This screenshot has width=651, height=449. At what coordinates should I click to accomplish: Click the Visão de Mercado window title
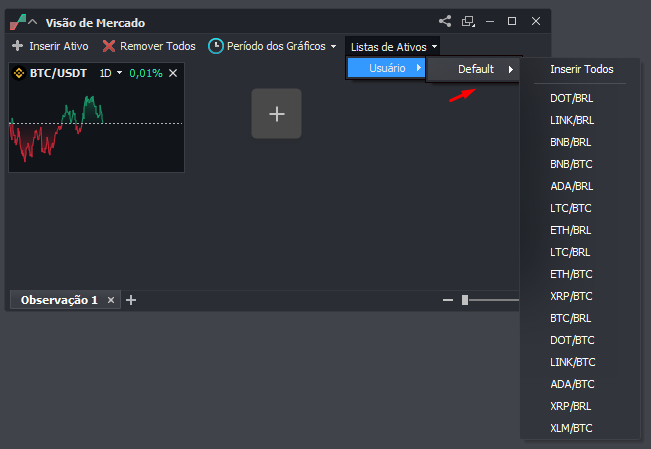pos(95,23)
